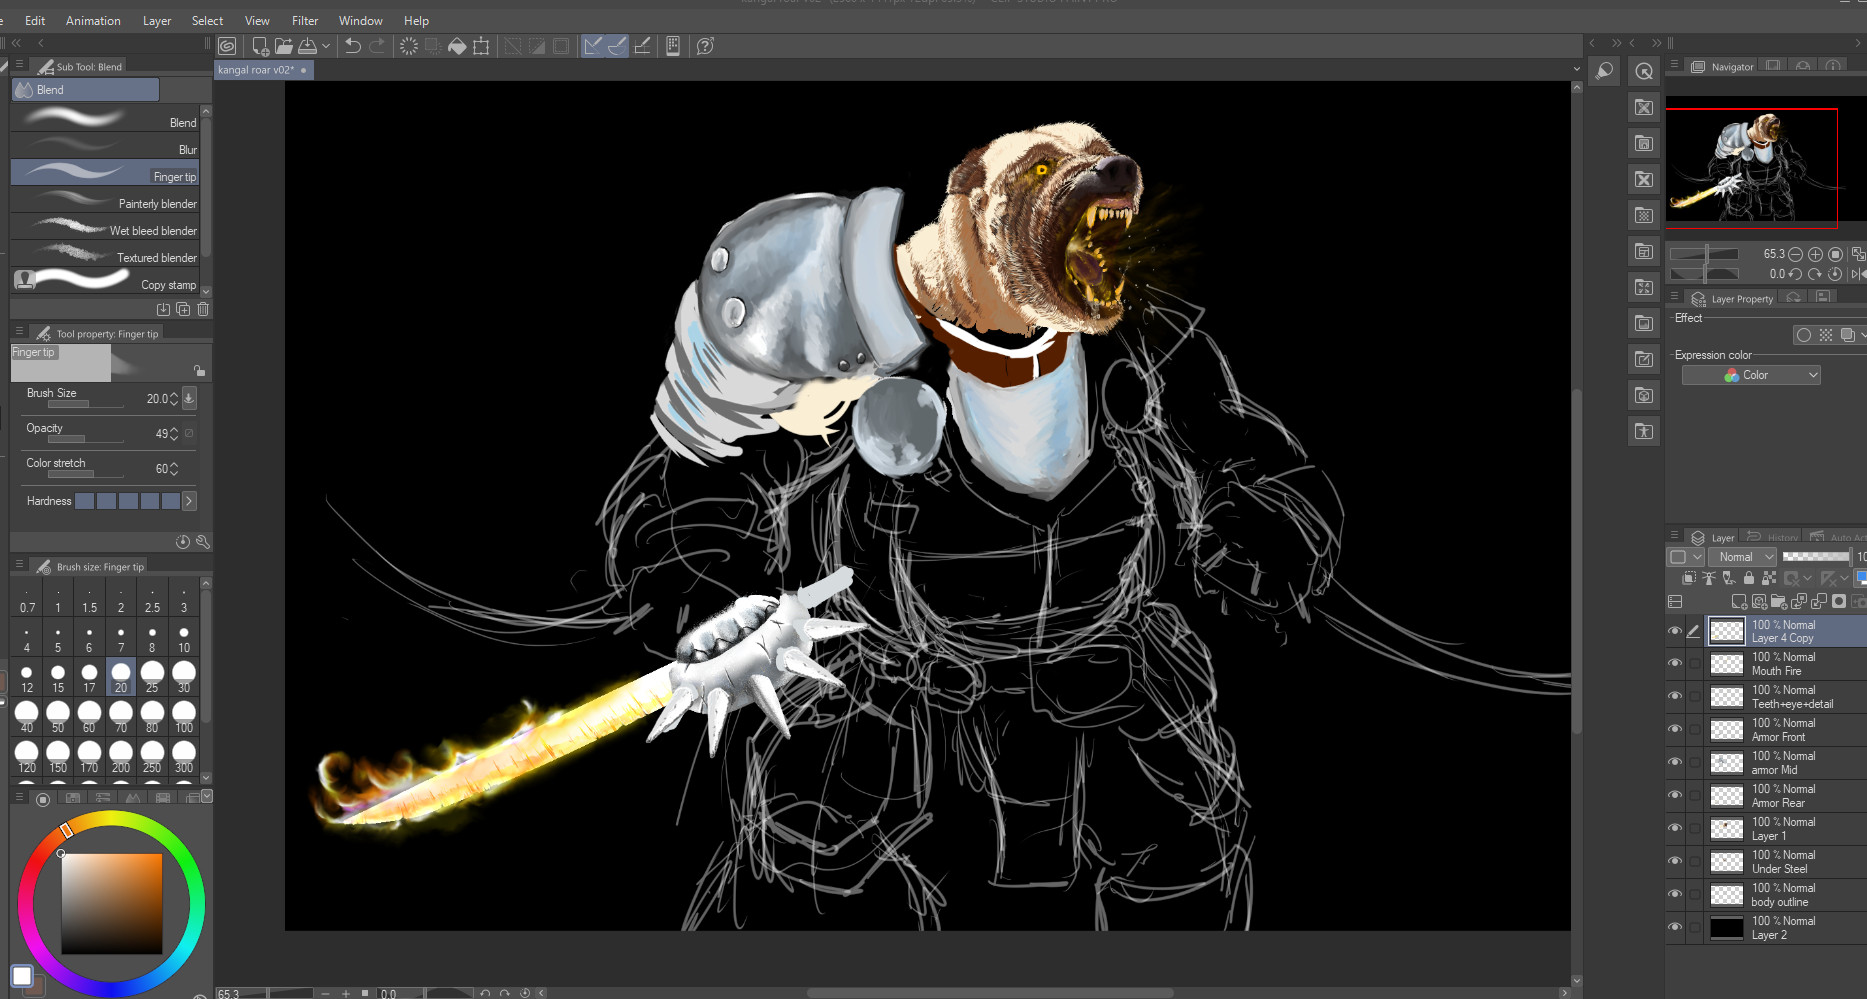Open the Layer menu
1867x999 pixels.
[x=157, y=20]
